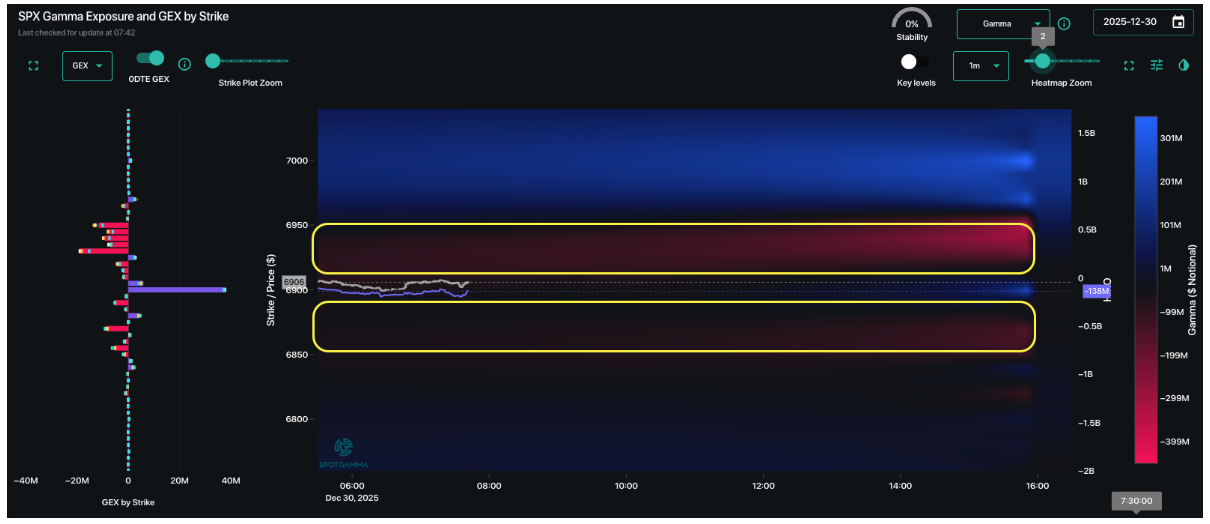Open the 1m interval dropdown
Viewport: 1210px width, 524px height.
point(980,66)
